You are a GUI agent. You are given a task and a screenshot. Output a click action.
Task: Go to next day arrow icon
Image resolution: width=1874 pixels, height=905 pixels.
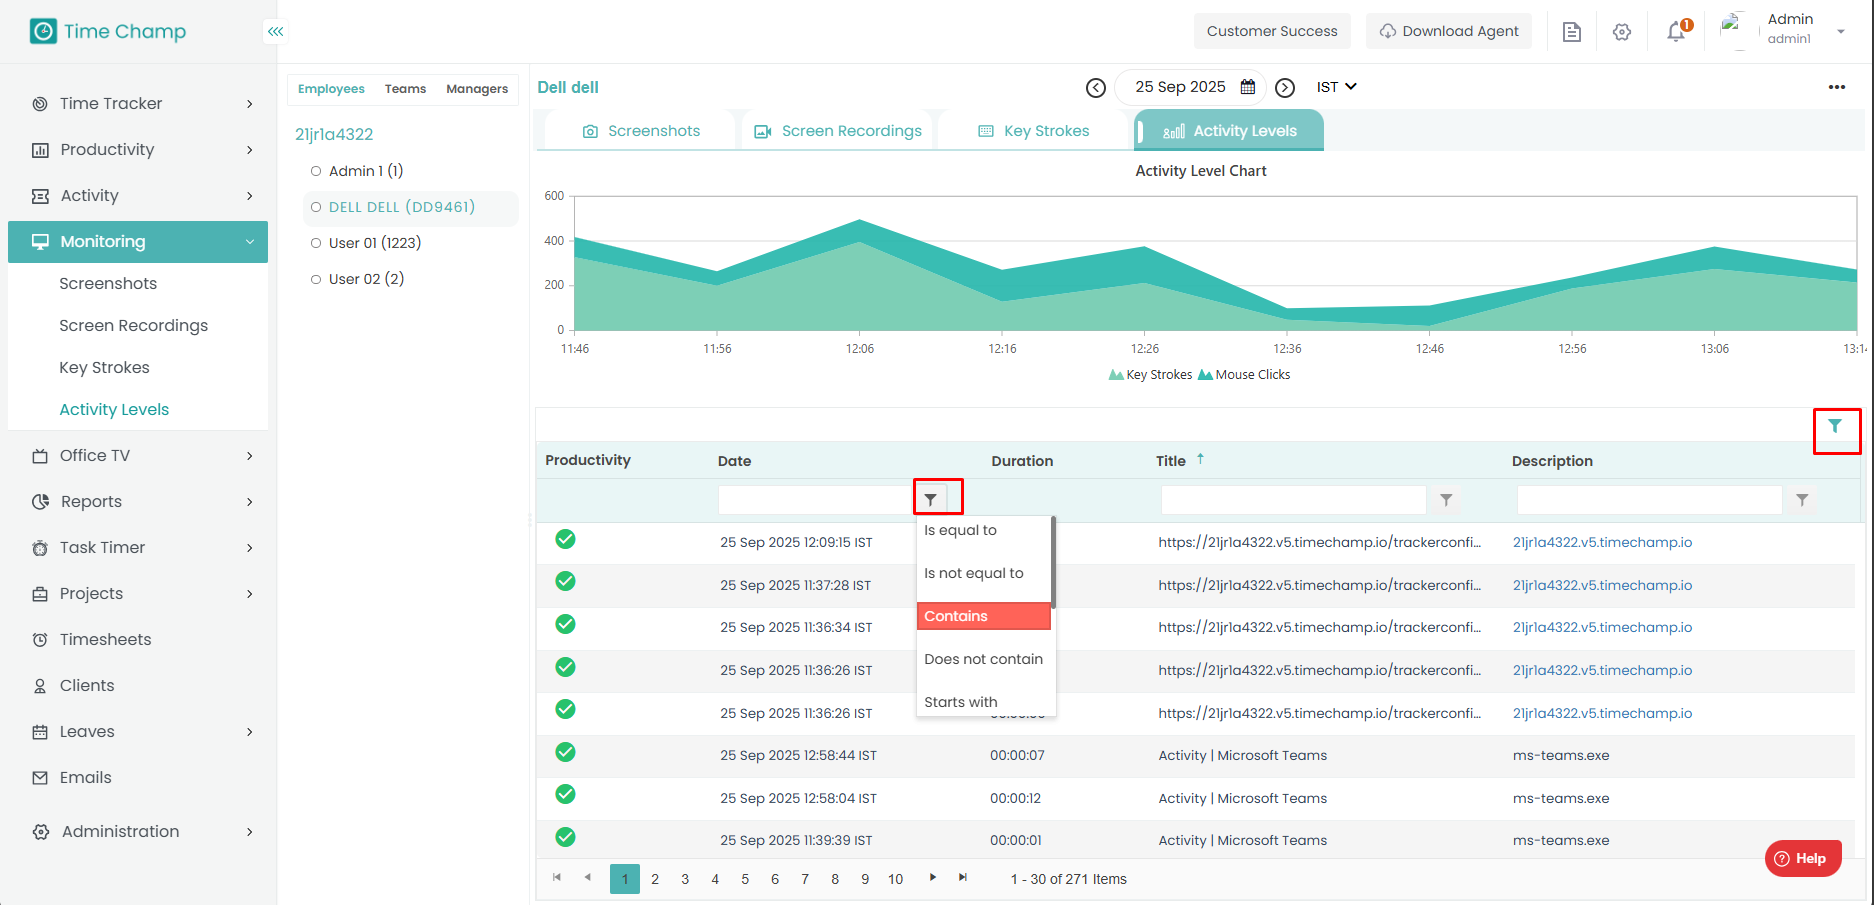tap(1285, 88)
